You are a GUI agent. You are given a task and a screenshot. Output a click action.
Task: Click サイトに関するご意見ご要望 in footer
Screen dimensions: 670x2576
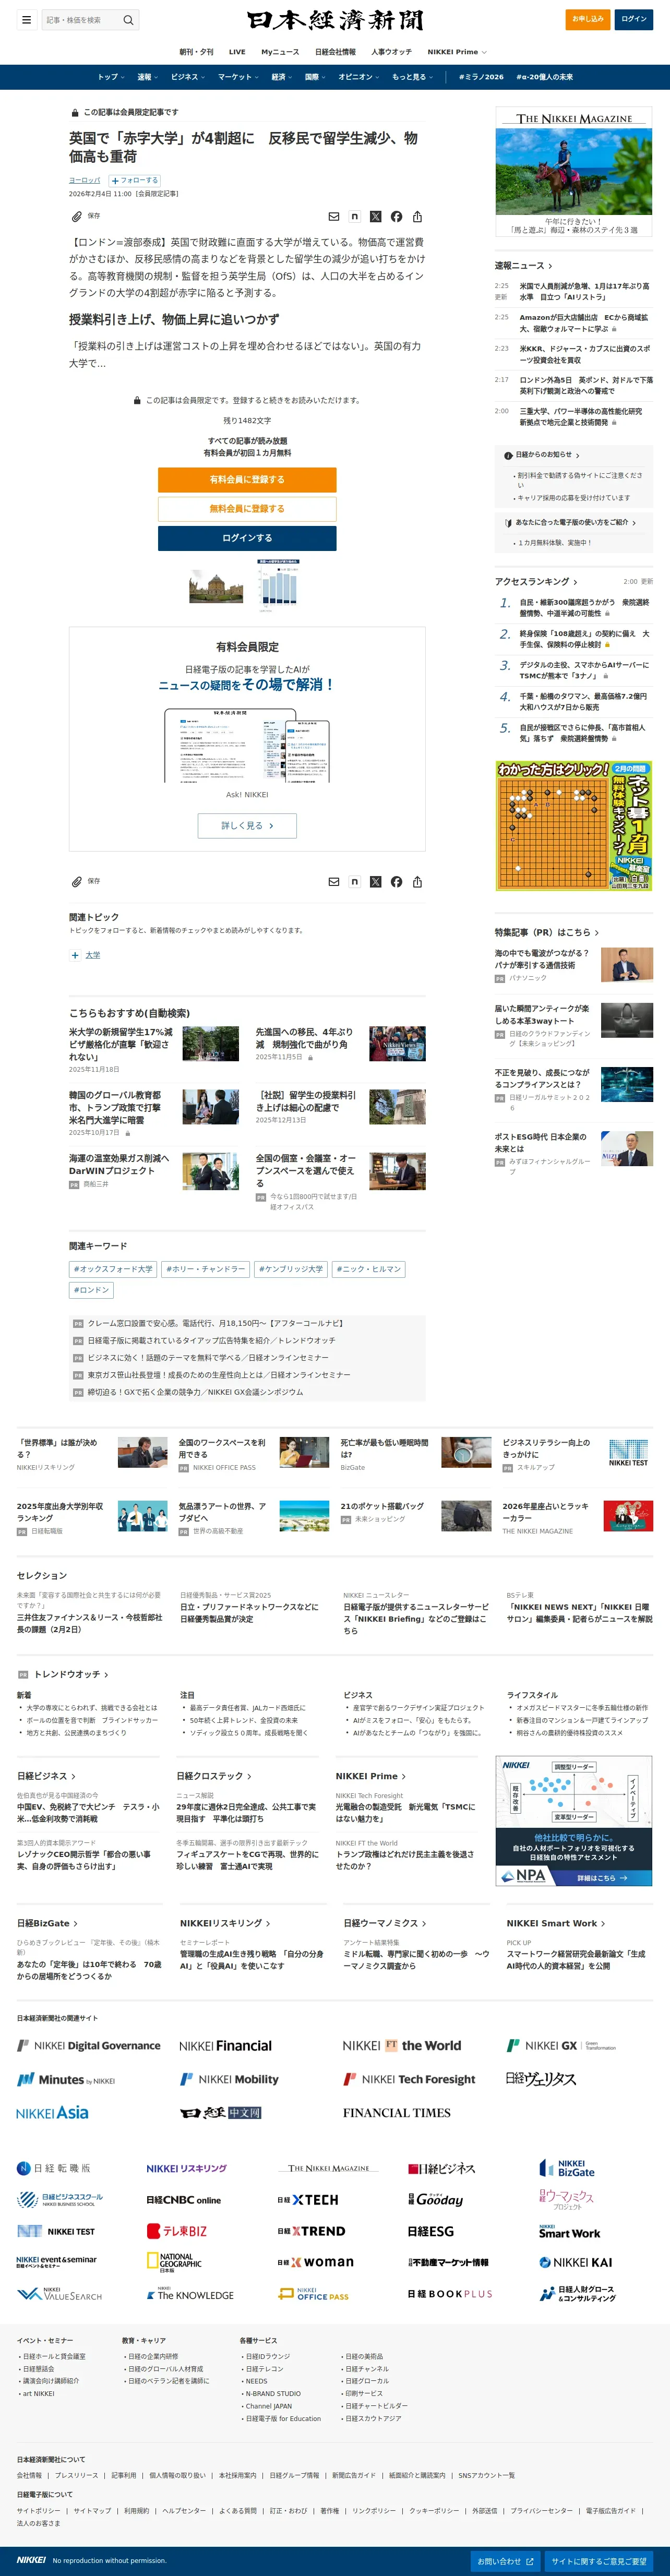[x=599, y=2561]
